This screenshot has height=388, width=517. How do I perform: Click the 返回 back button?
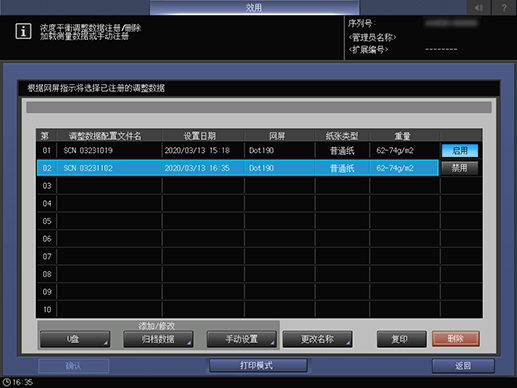coord(463,366)
